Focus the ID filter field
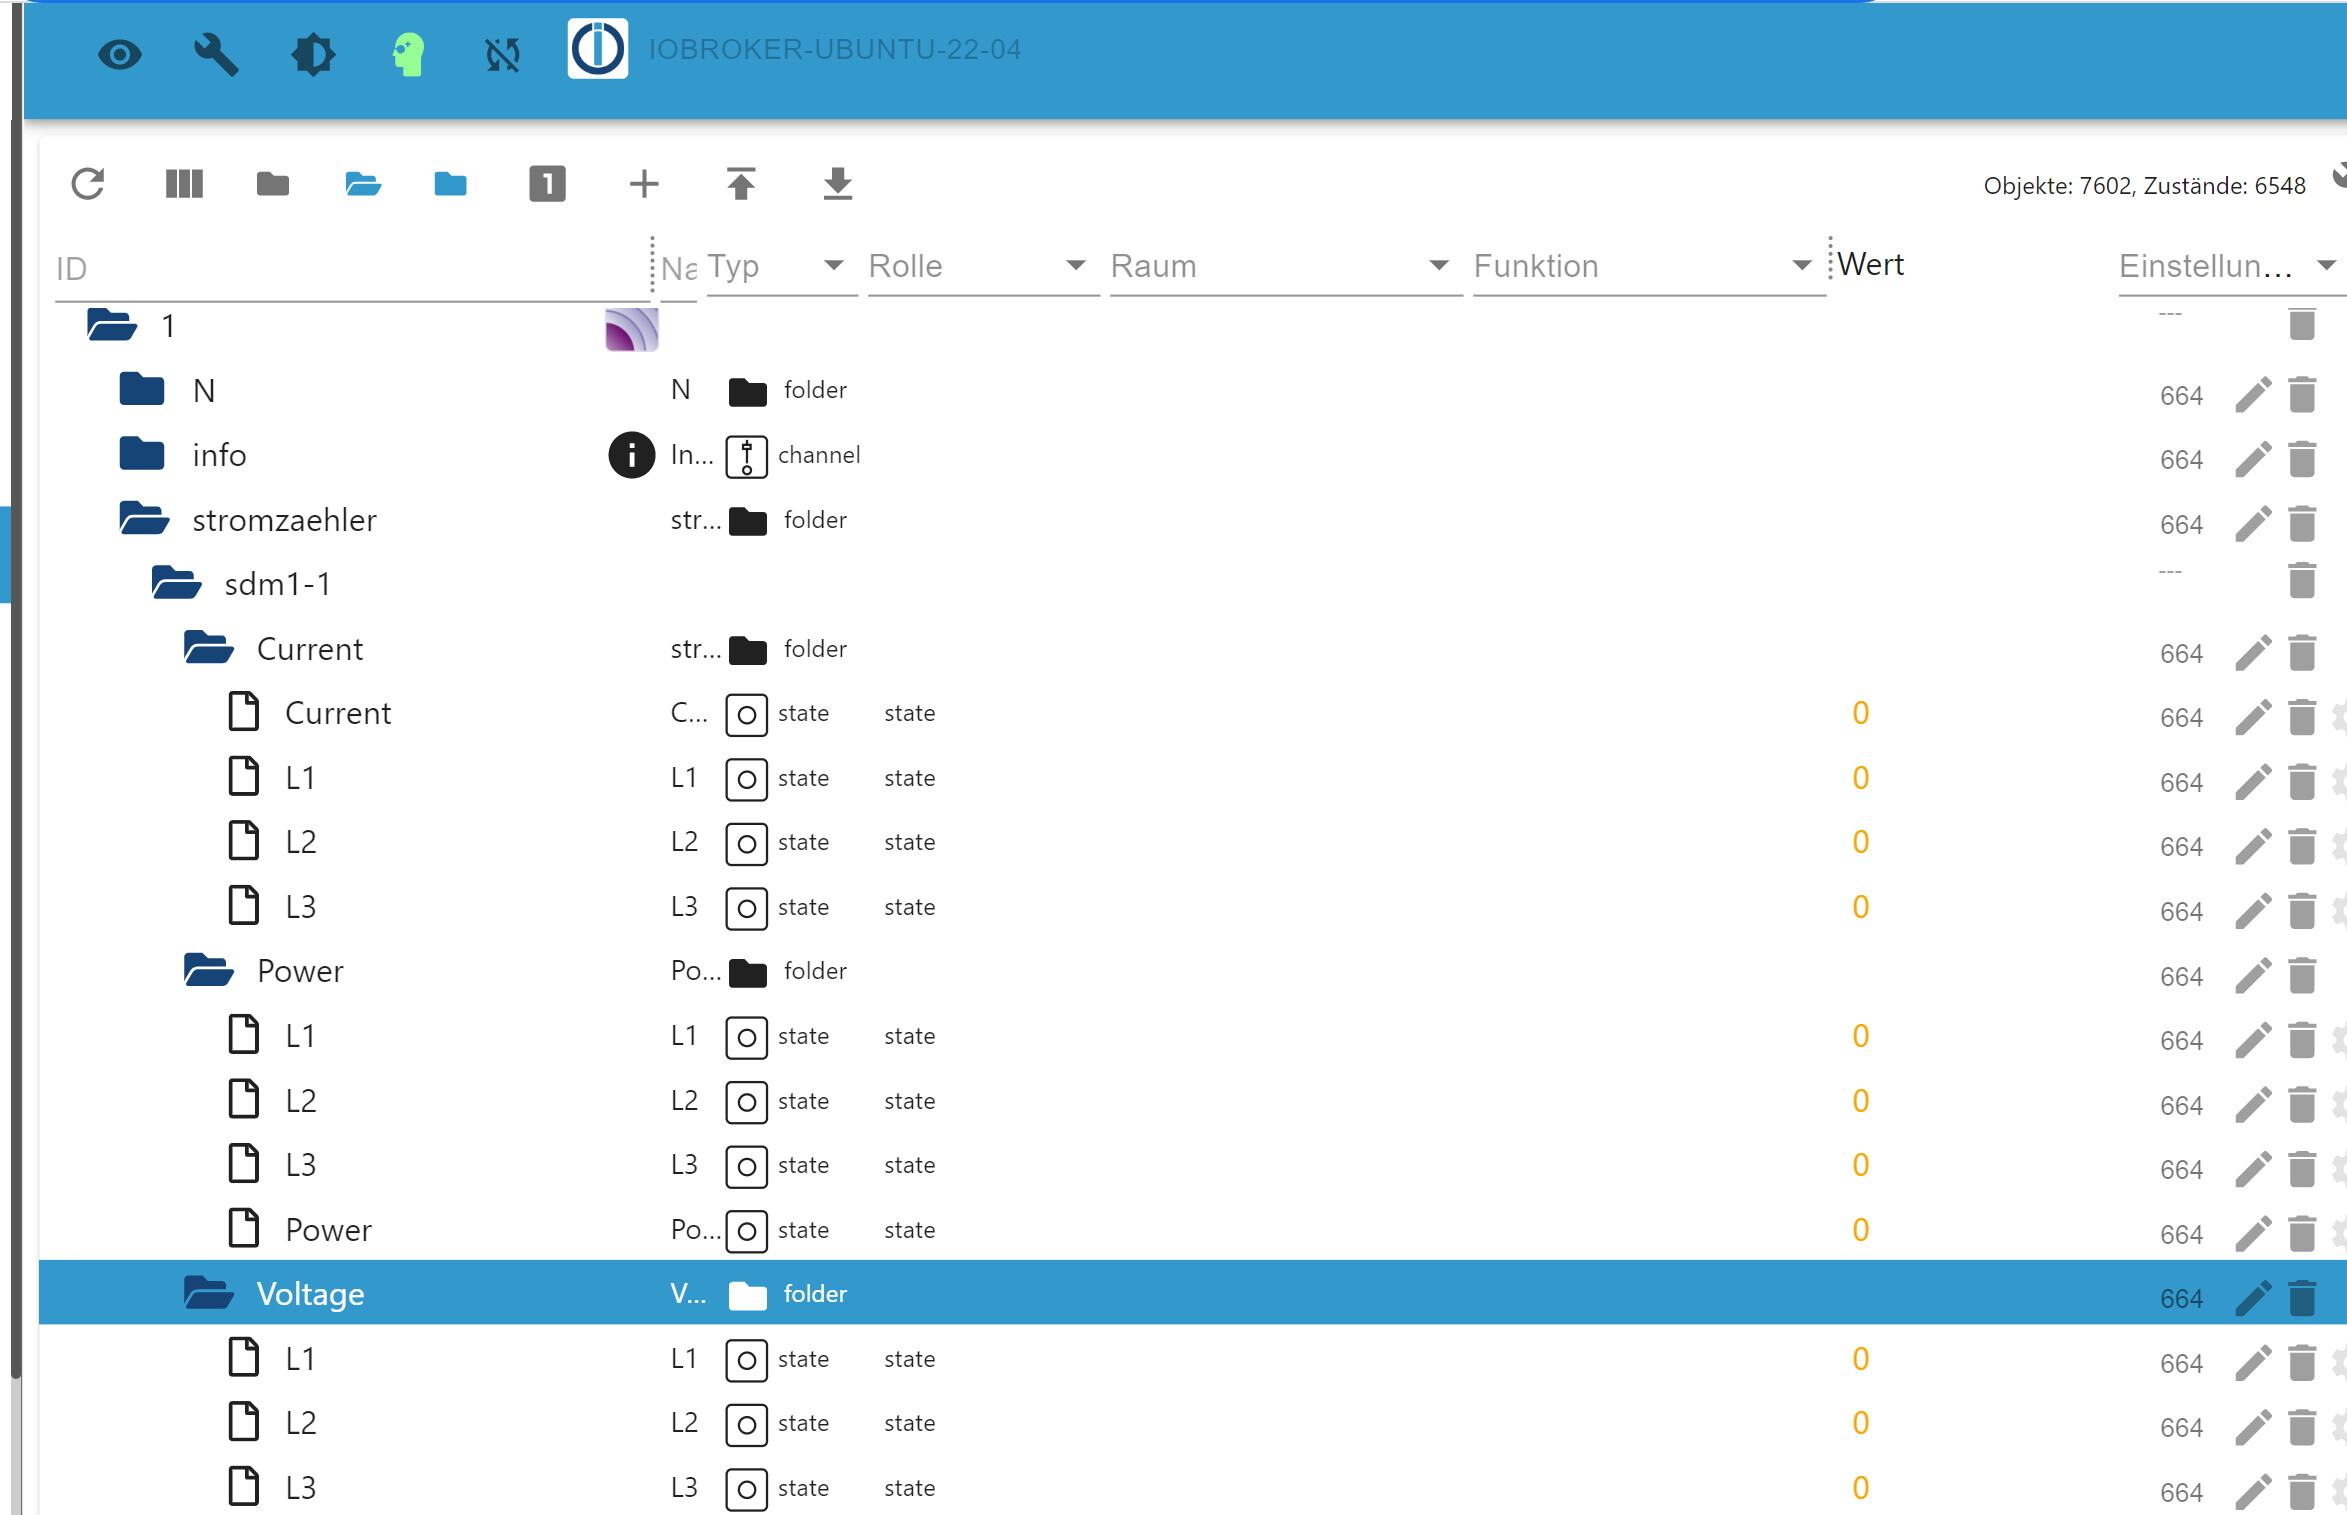 pyautogui.click(x=352, y=269)
